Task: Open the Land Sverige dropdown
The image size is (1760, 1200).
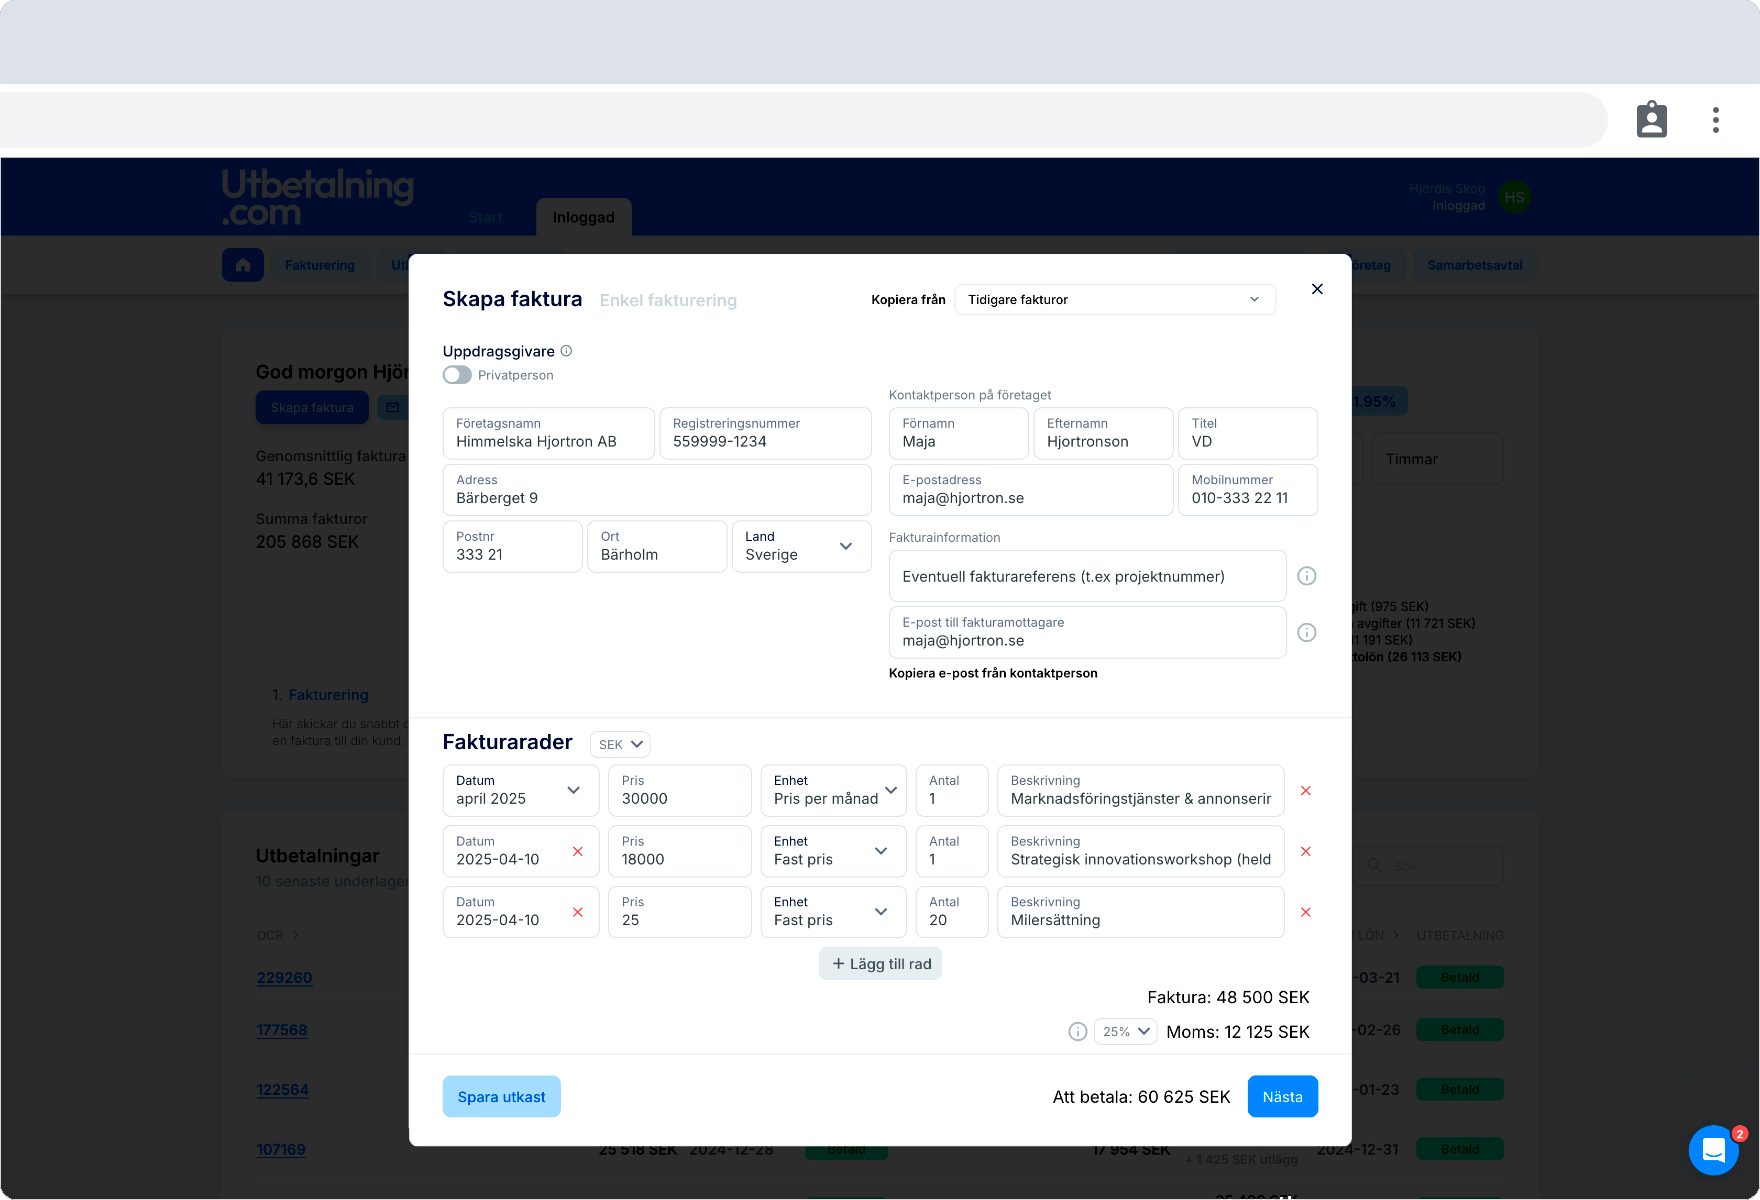Action: point(801,546)
